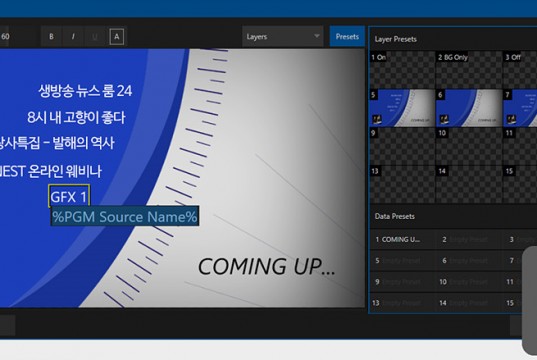Viewport: 537px width, 360px height.
Task: Toggle bold text formatting
Action: pos(51,36)
